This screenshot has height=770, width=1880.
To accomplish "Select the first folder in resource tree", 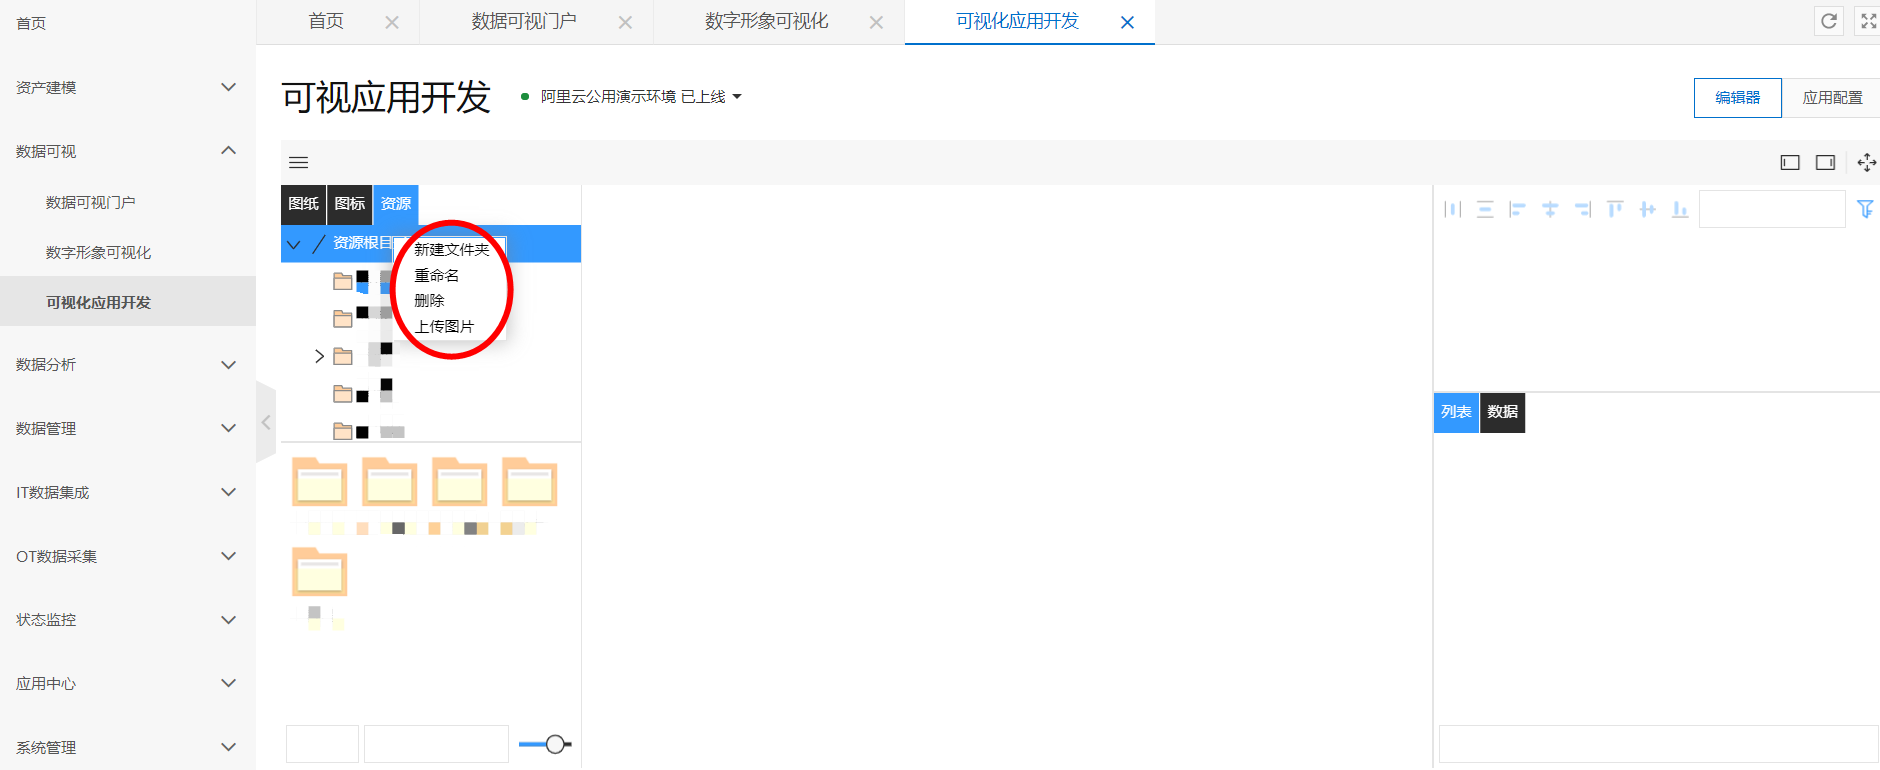I will pos(343,281).
